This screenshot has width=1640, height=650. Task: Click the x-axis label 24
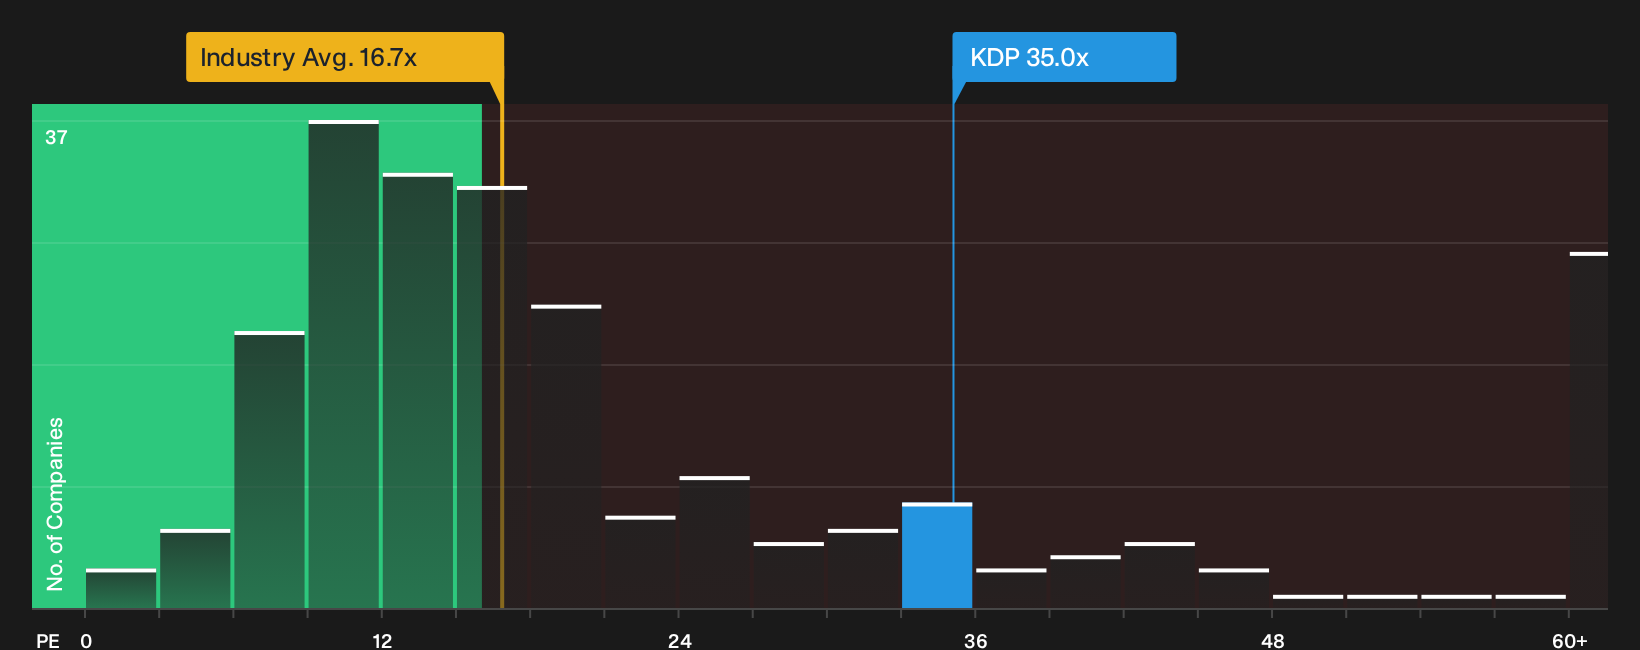click(x=679, y=640)
